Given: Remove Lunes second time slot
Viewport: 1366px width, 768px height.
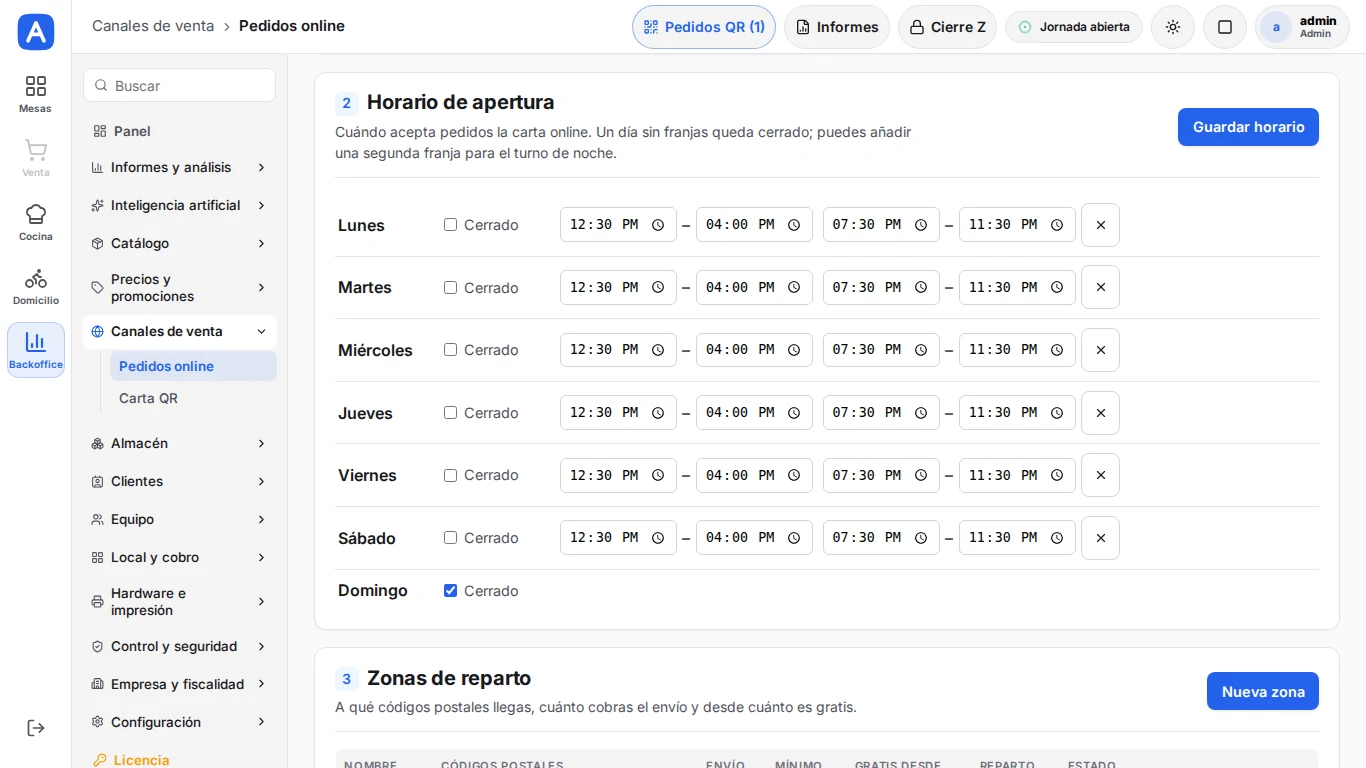Looking at the screenshot, I should click(x=1100, y=225).
